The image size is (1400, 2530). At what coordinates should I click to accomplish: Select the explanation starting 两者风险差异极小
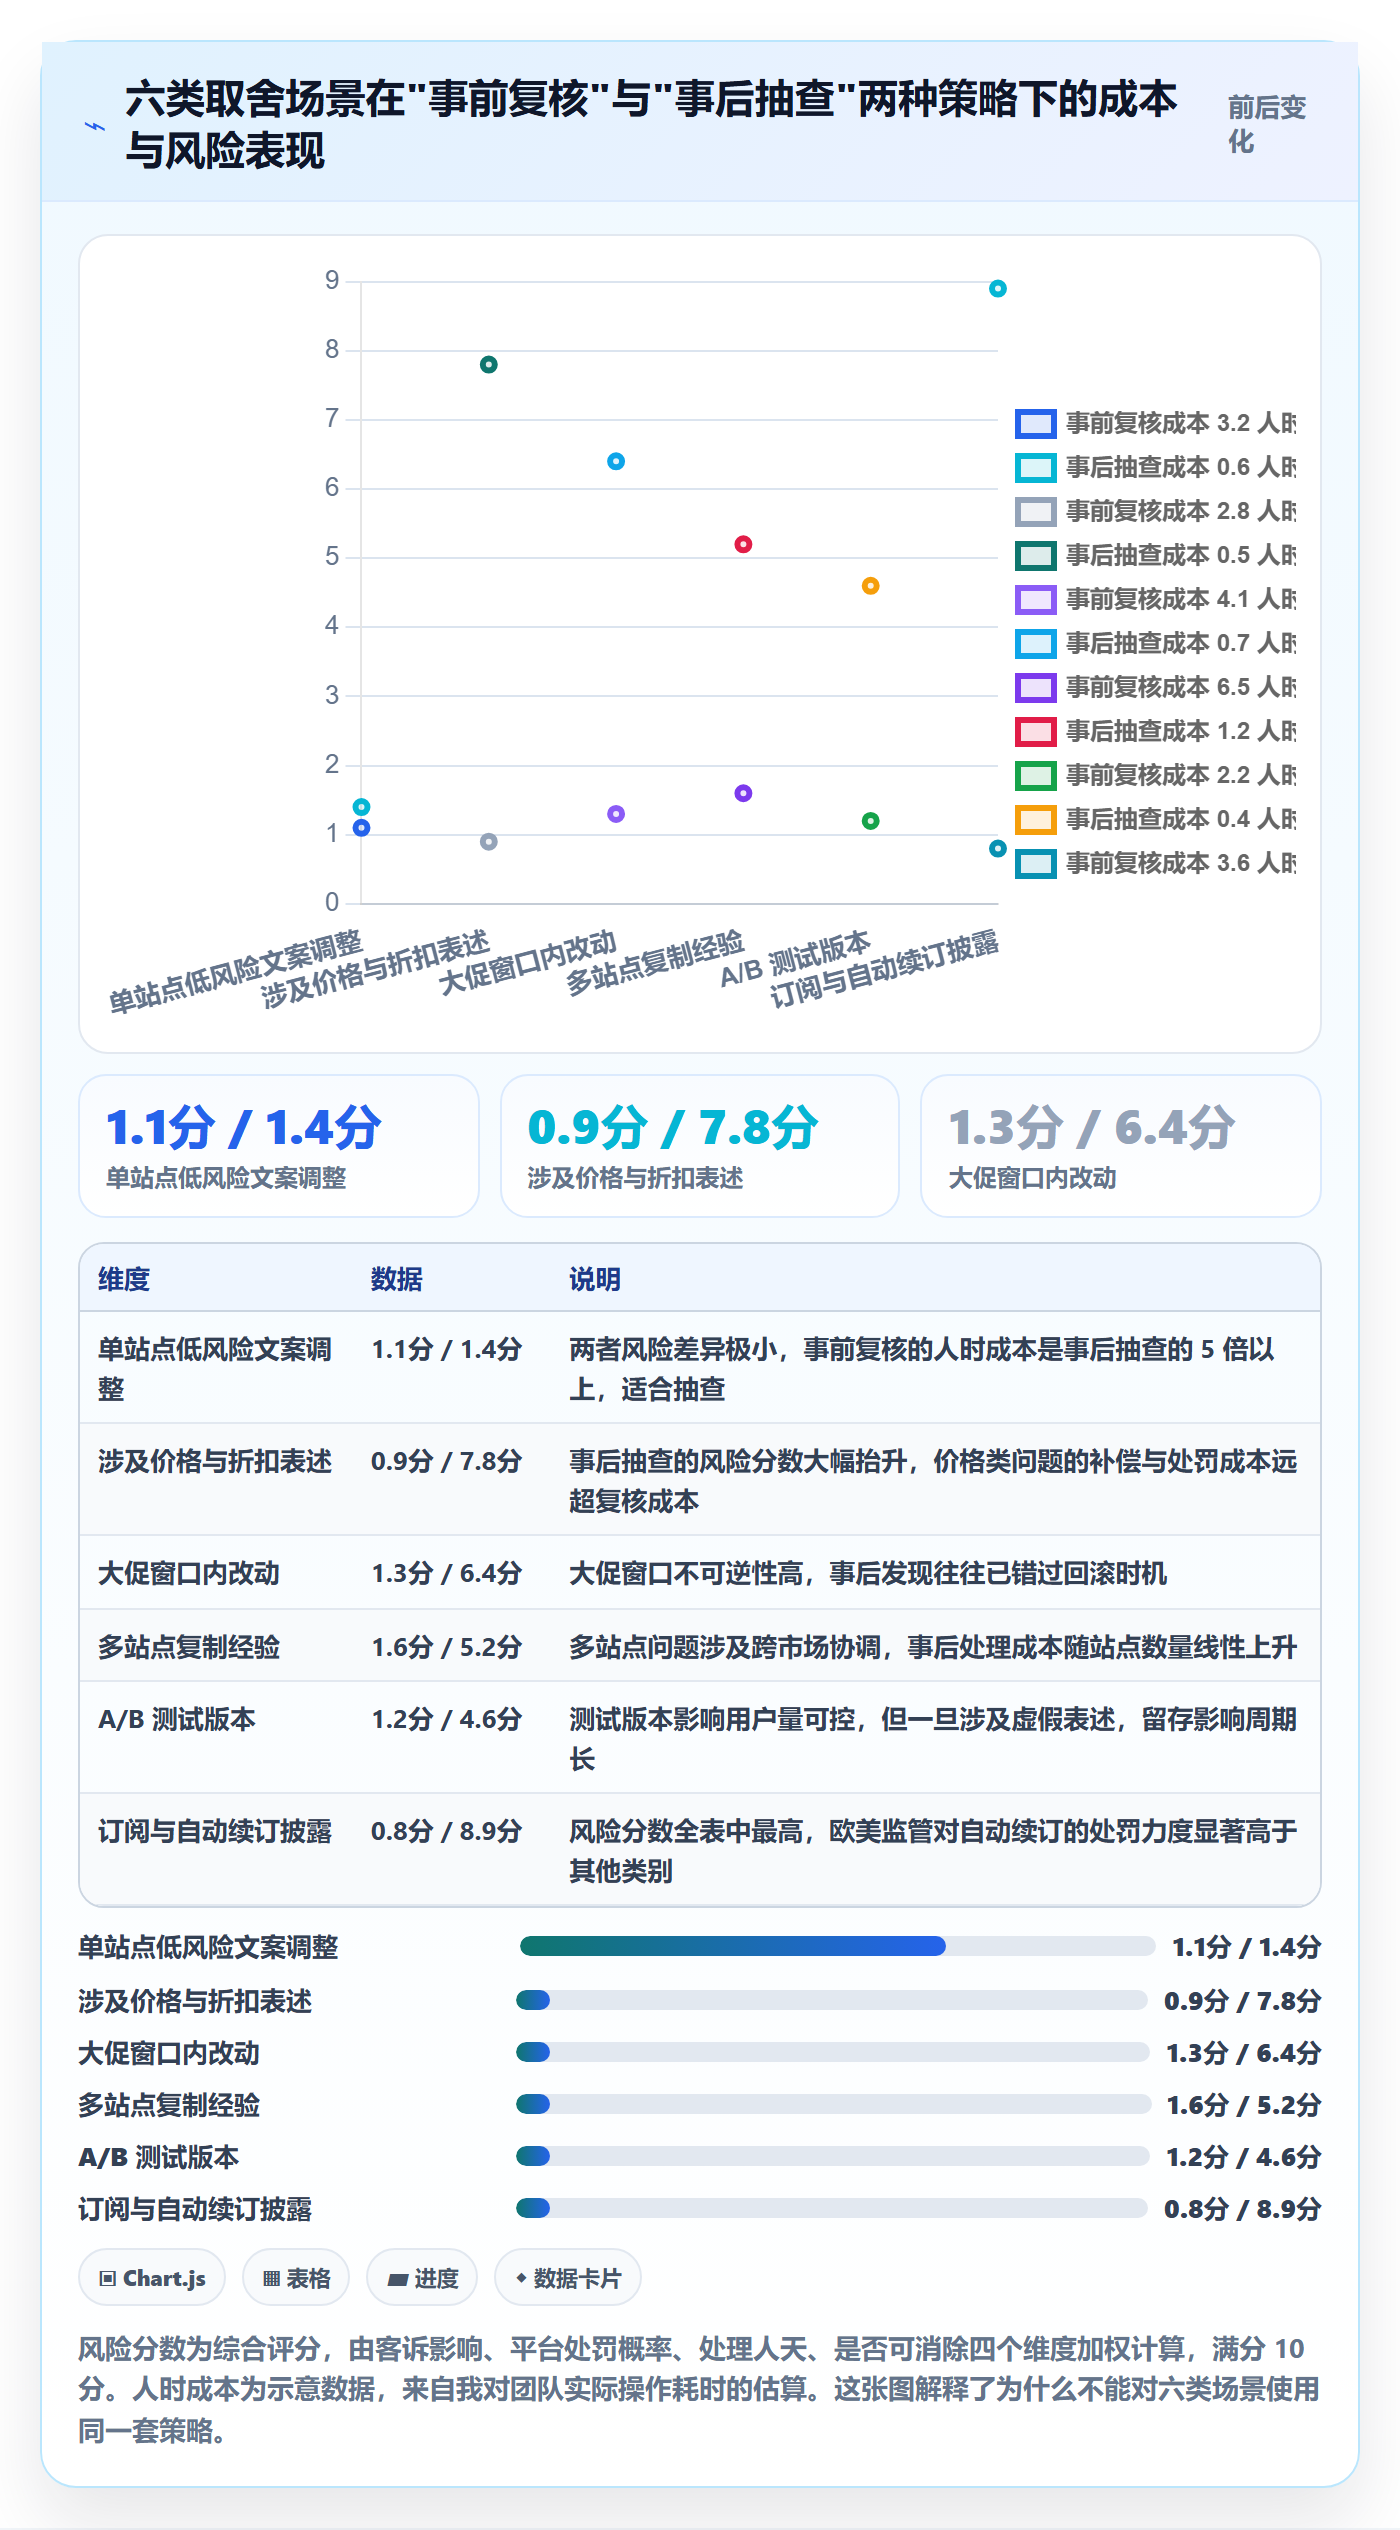click(922, 1368)
